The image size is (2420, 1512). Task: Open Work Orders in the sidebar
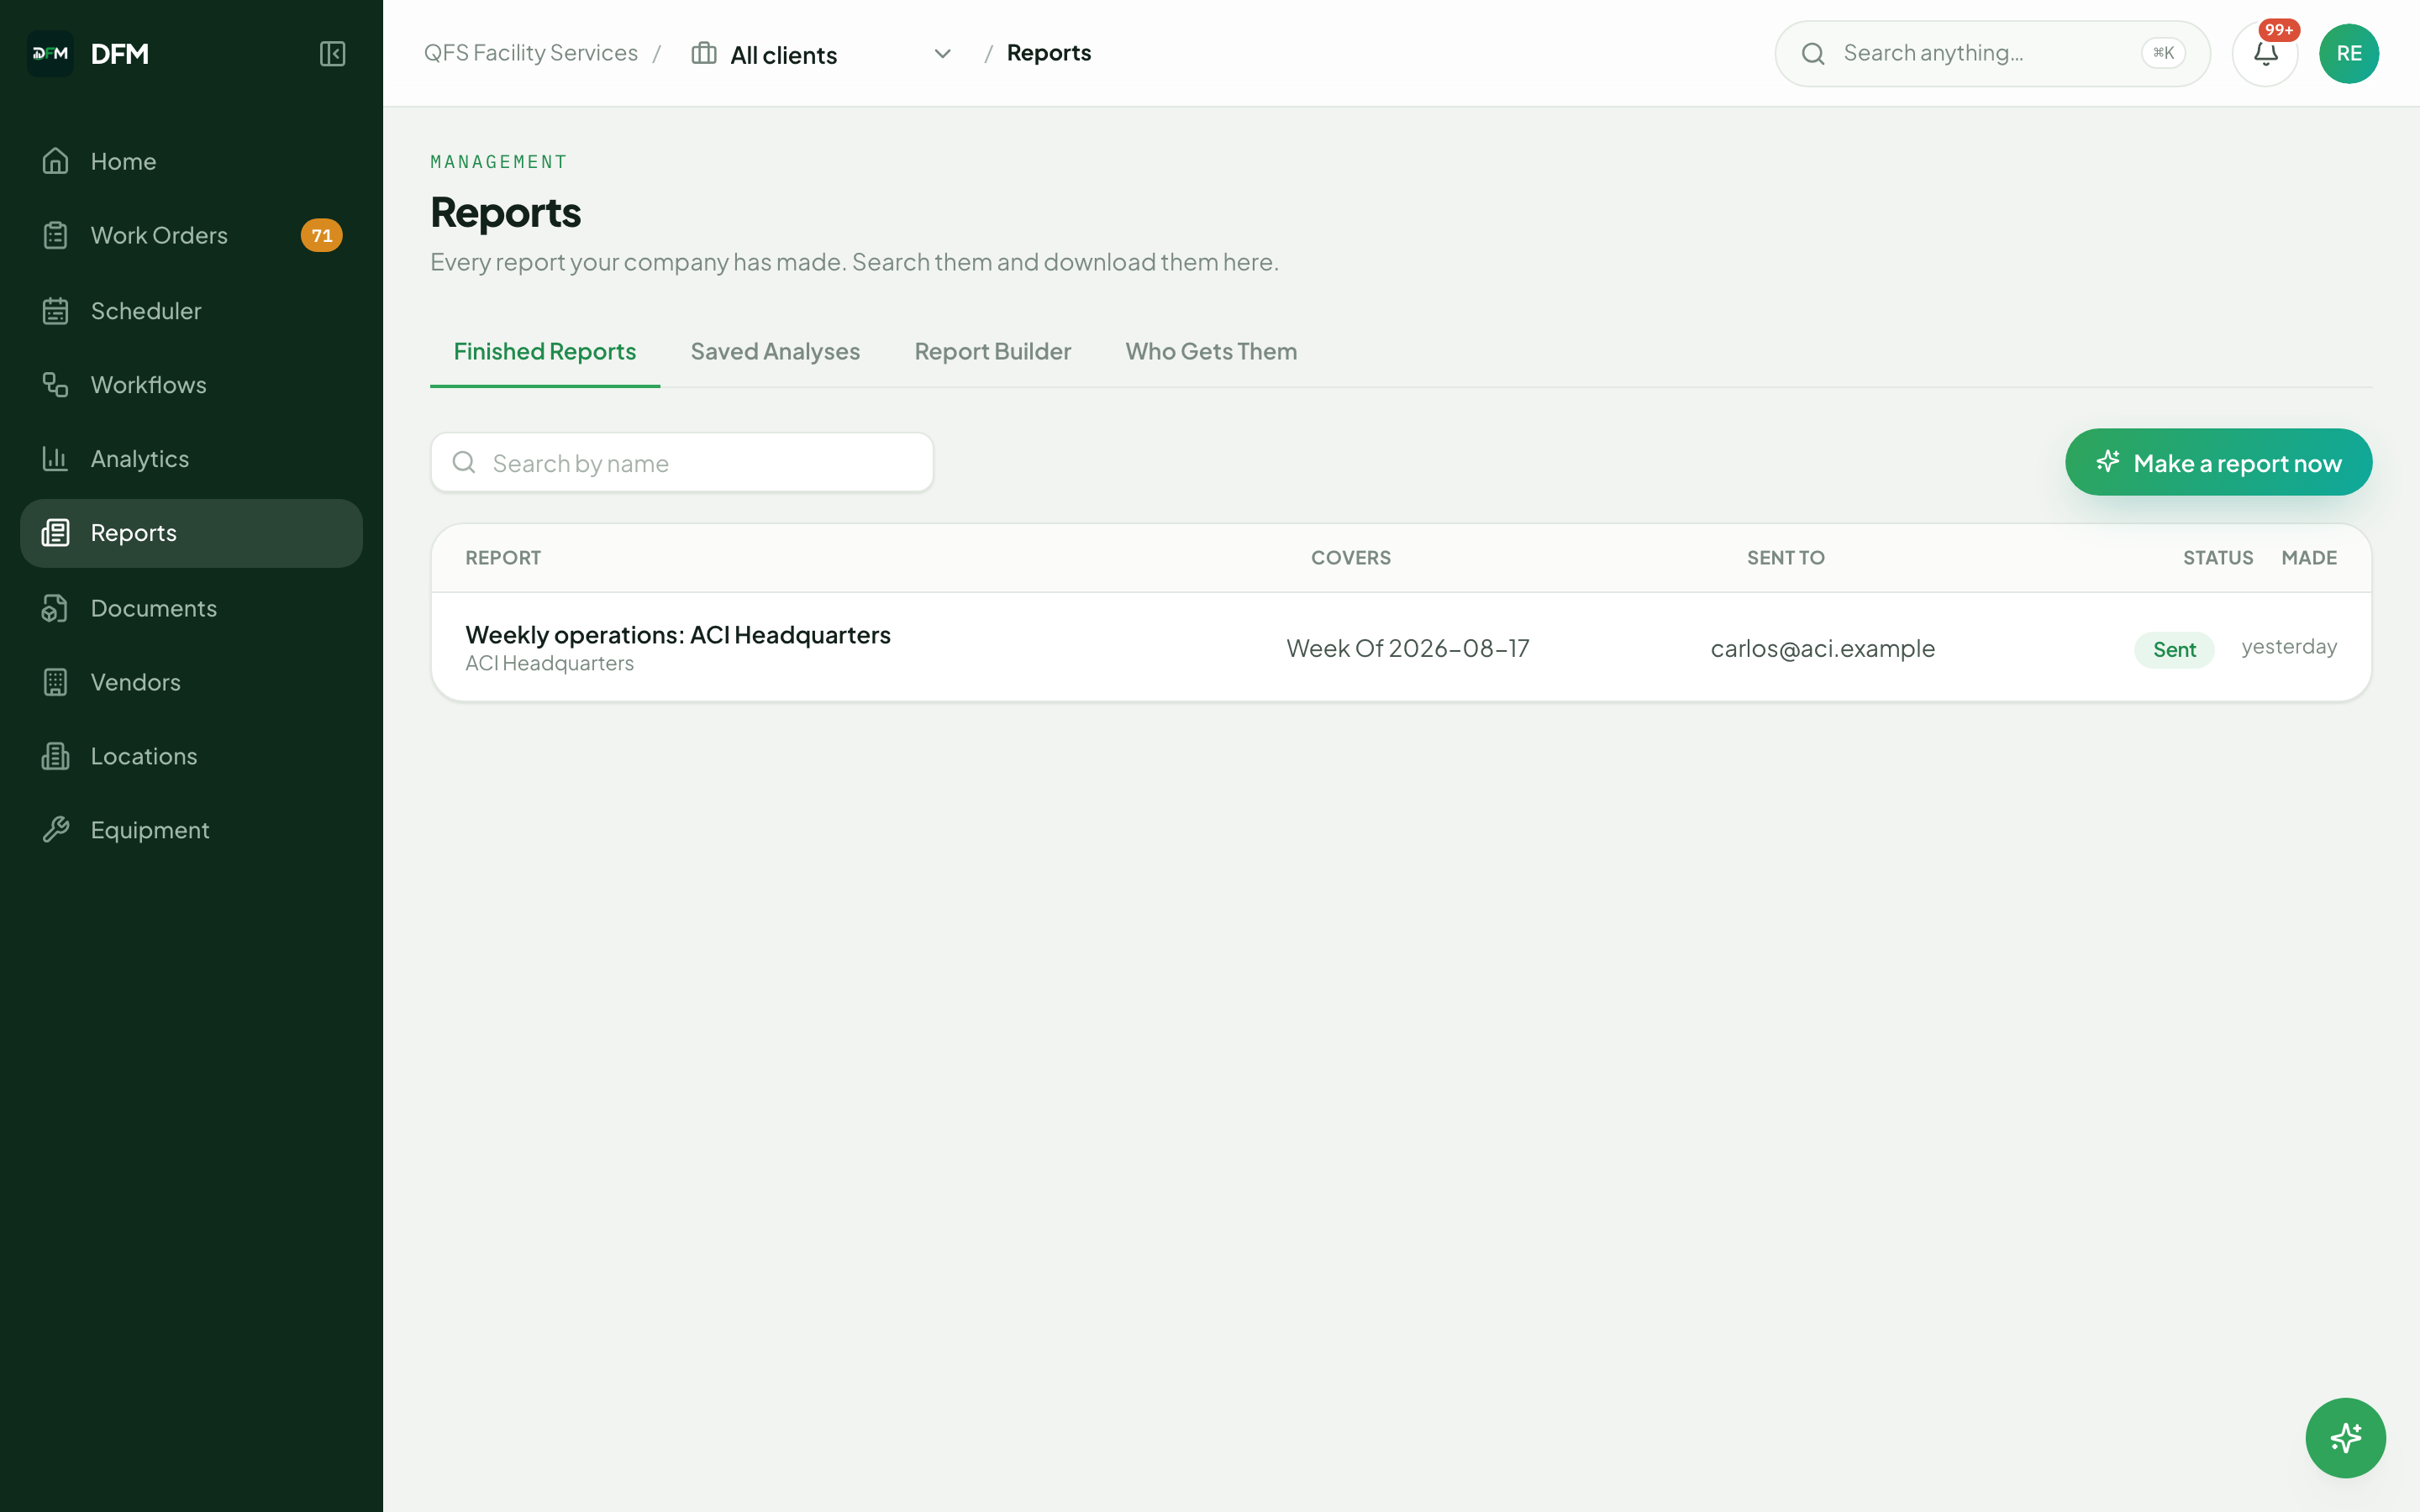point(191,235)
